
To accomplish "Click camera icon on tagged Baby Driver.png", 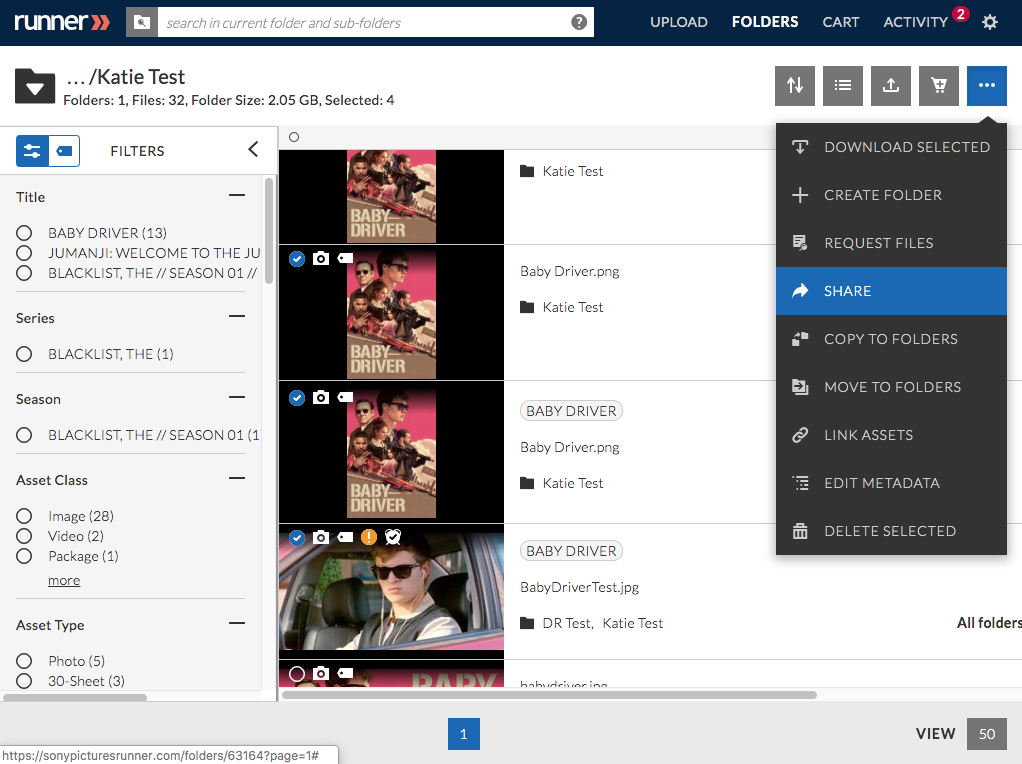I will tap(321, 397).
